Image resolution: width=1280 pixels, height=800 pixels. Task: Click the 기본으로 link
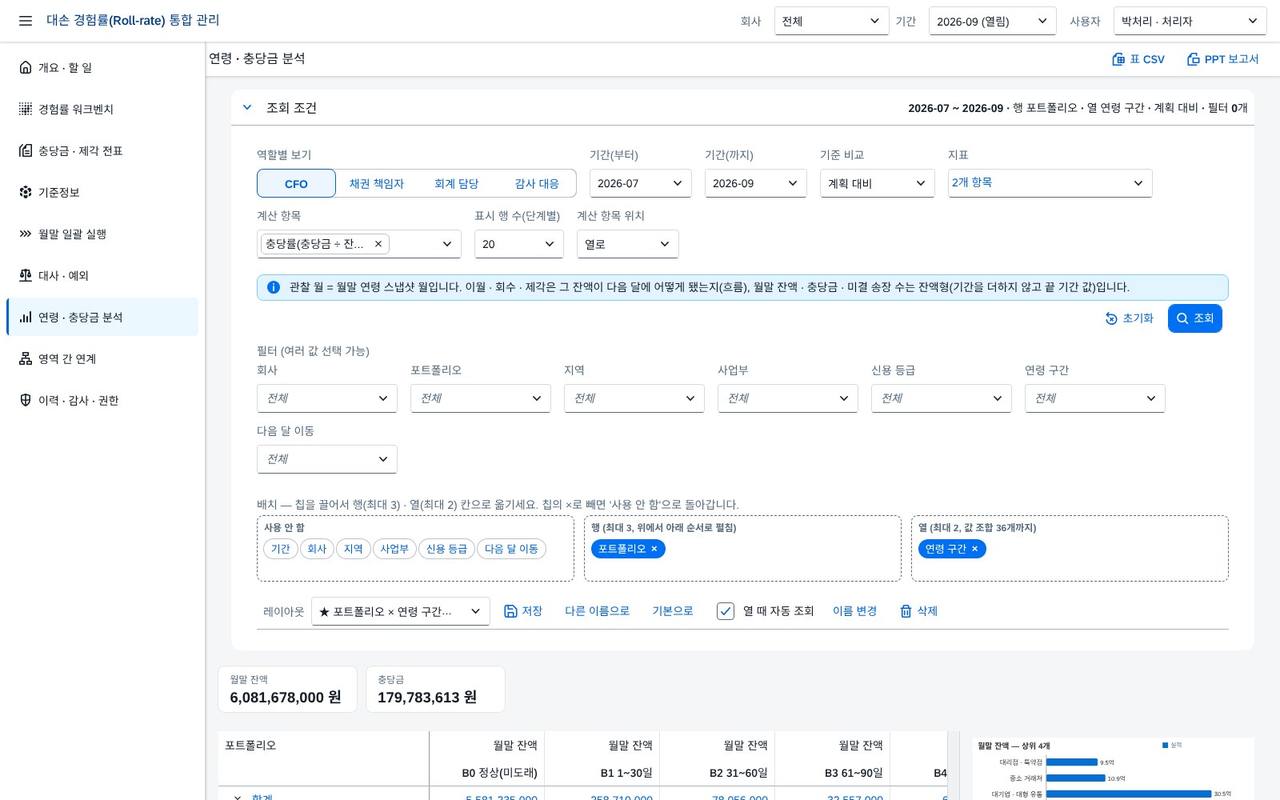[673, 611]
